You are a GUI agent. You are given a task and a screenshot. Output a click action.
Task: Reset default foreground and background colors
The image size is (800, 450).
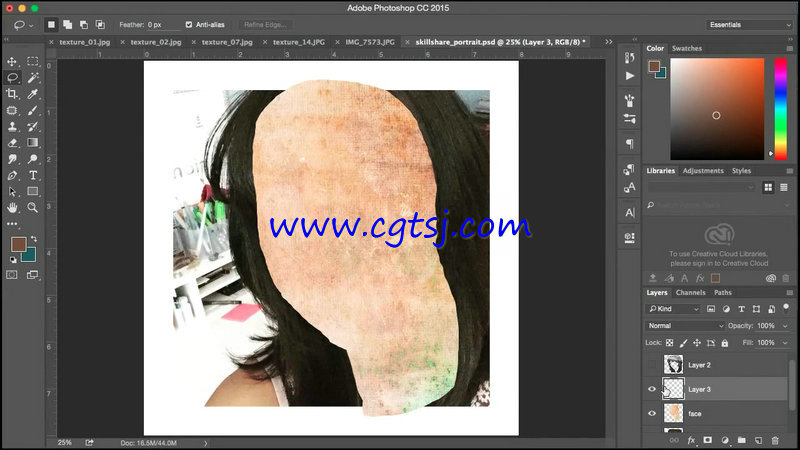coord(13,260)
